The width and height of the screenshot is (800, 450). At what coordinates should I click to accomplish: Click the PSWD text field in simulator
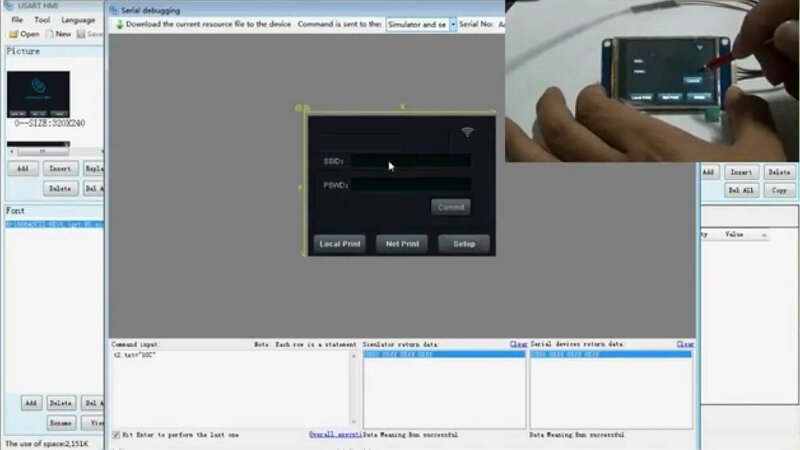[411, 185]
